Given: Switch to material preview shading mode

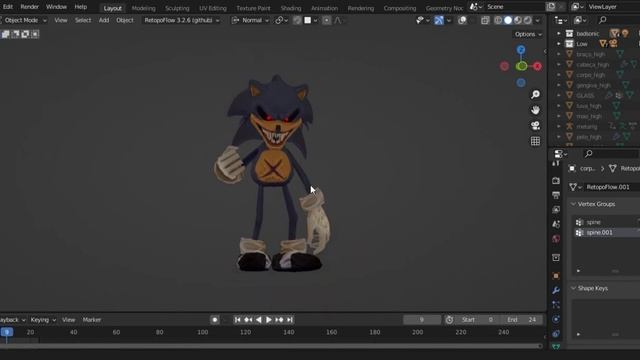Looking at the screenshot, I should [x=518, y=20].
